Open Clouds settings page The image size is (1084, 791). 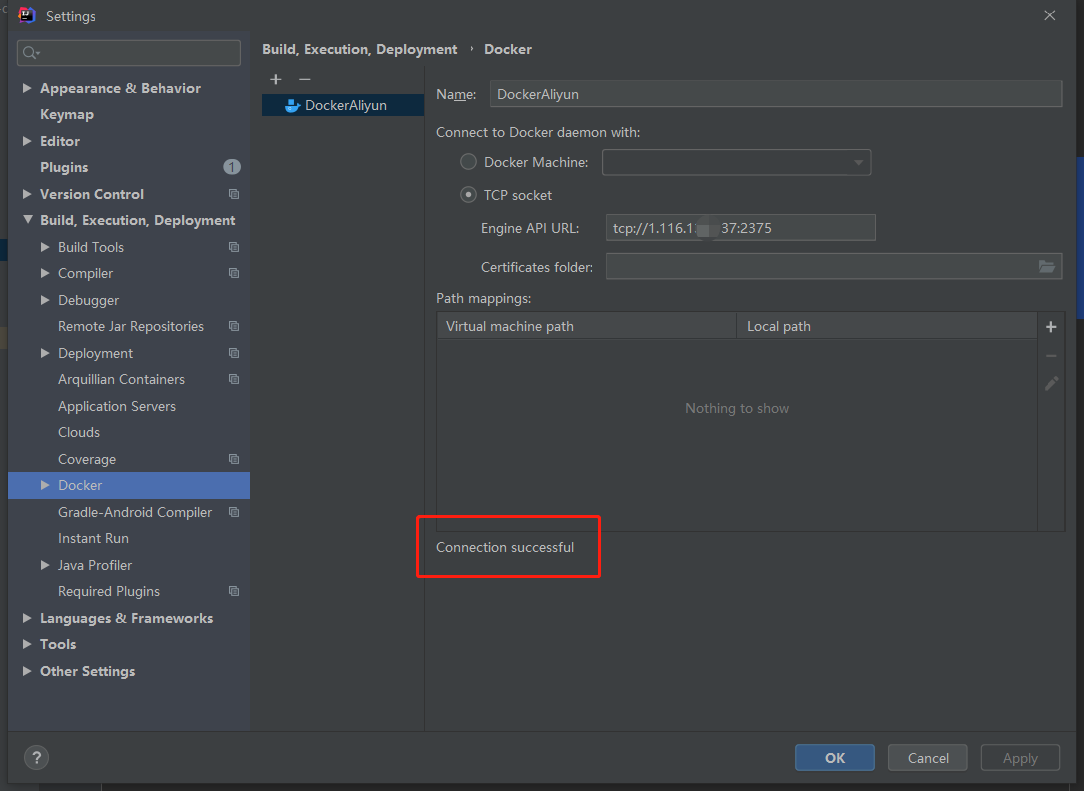coord(79,433)
